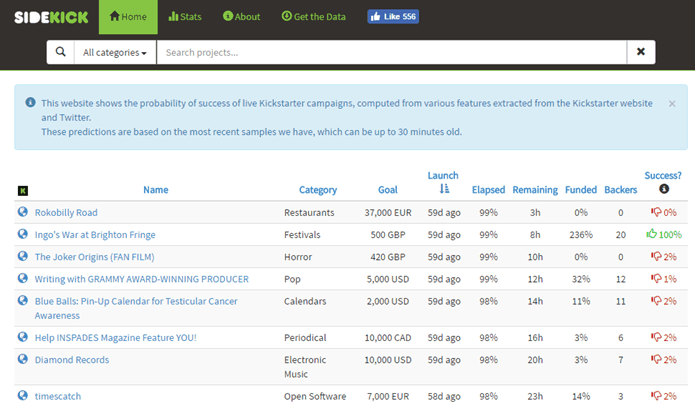
Task: Click thumbs-down 2% for INSPADES row
Action: 664,337
